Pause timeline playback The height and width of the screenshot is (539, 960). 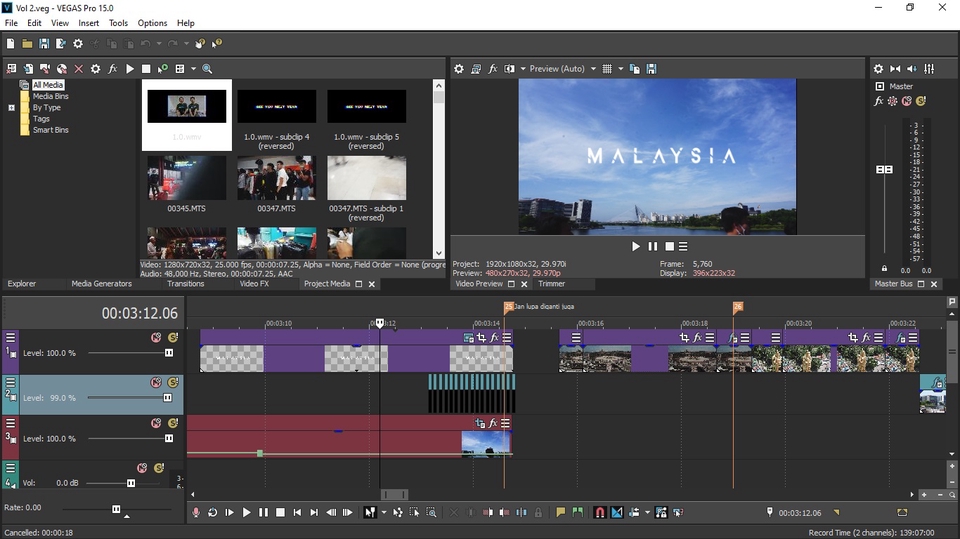[x=263, y=513]
